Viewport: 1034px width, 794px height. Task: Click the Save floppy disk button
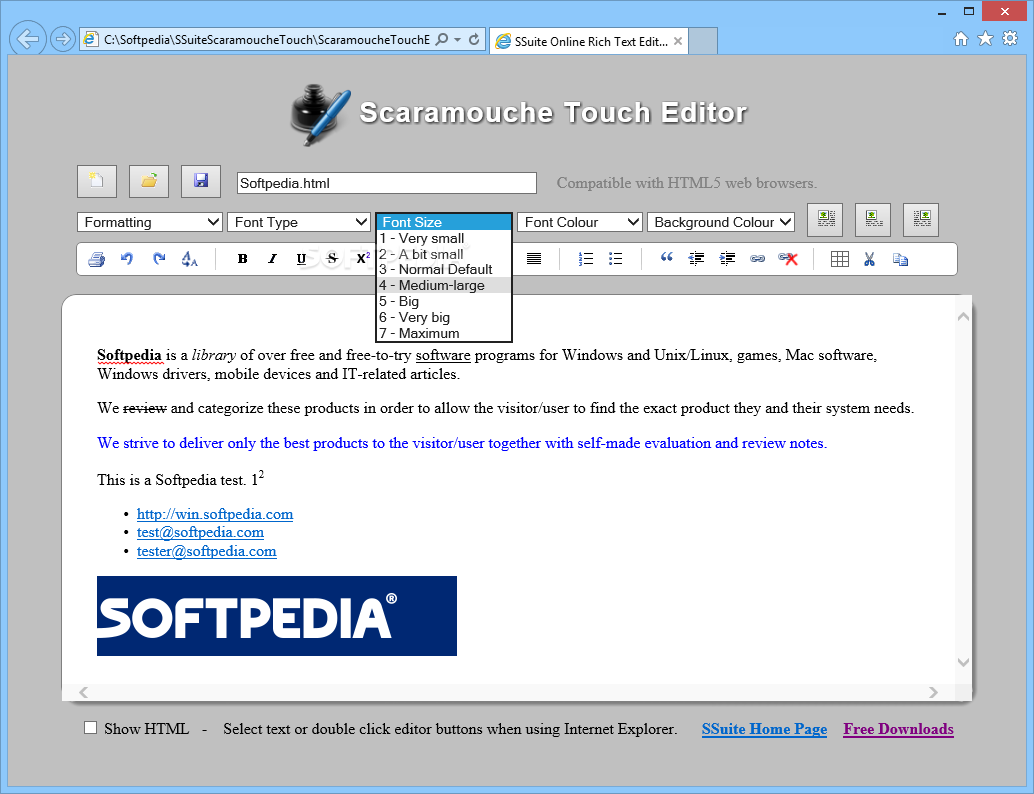(201, 181)
